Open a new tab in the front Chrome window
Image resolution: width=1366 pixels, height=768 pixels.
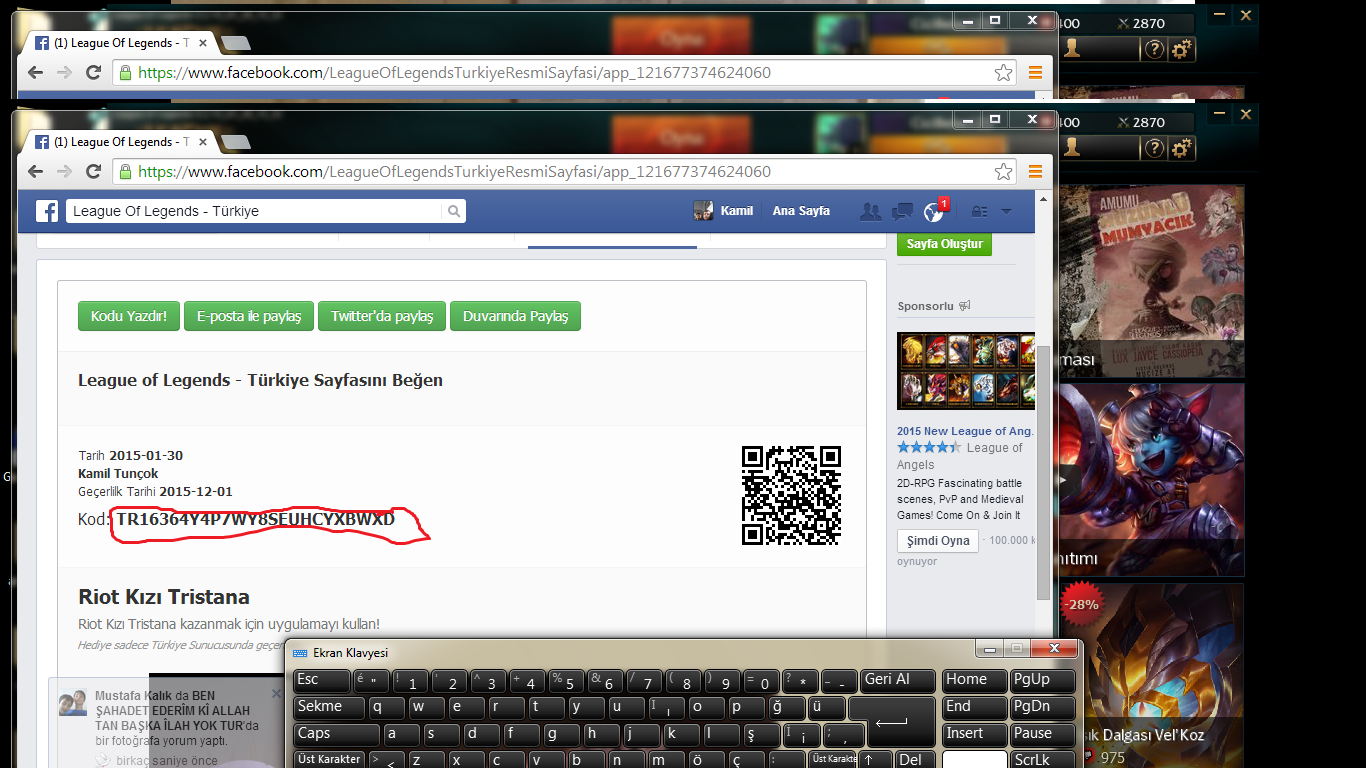pyautogui.click(x=236, y=142)
